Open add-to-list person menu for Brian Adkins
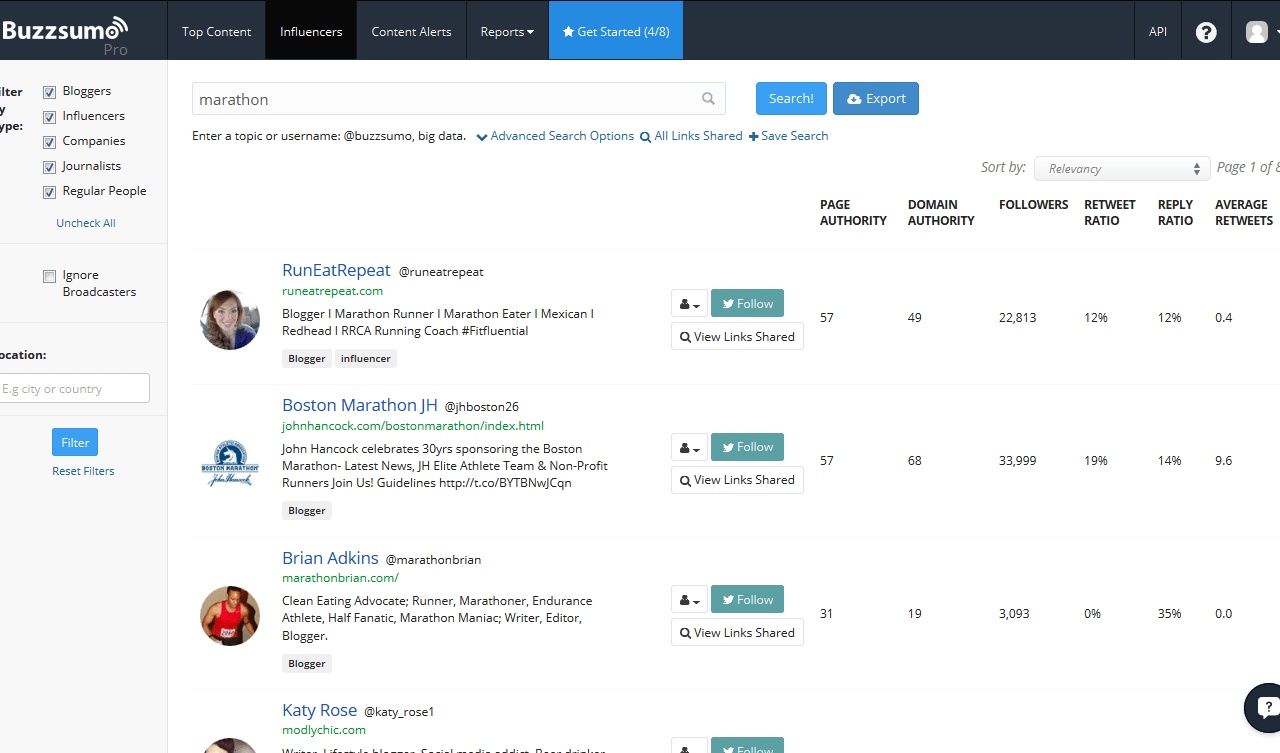This screenshot has height=753, width=1280. tap(689, 600)
